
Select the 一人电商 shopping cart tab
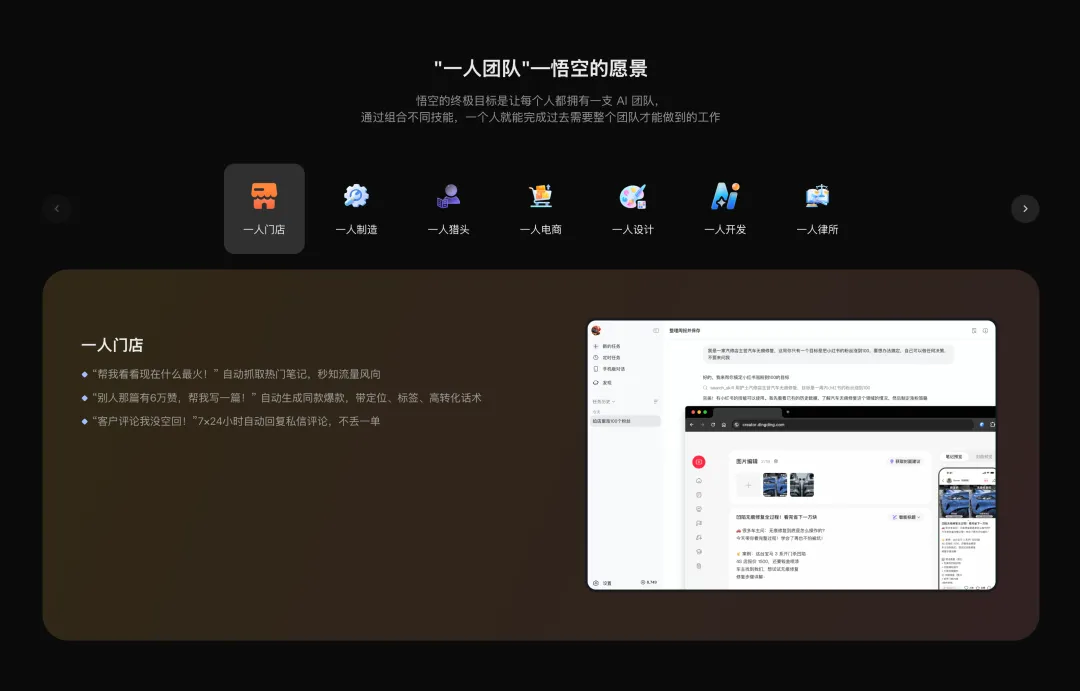click(x=541, y=209)
